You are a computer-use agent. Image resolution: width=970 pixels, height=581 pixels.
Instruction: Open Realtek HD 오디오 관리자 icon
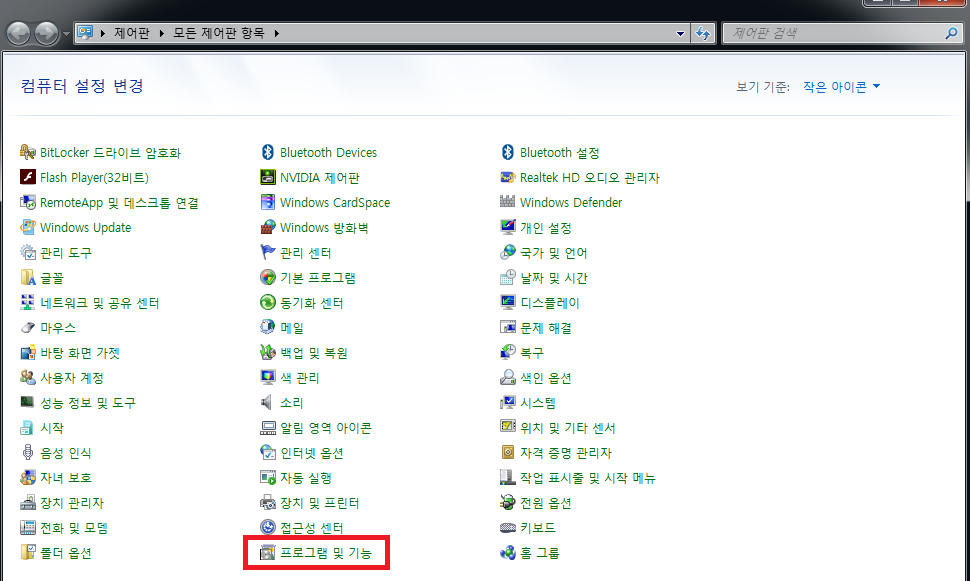tap(507, 177)
